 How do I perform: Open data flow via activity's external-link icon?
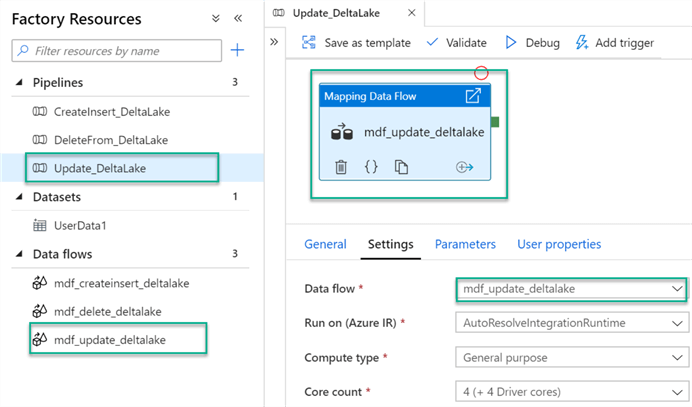tap(473, 96)
